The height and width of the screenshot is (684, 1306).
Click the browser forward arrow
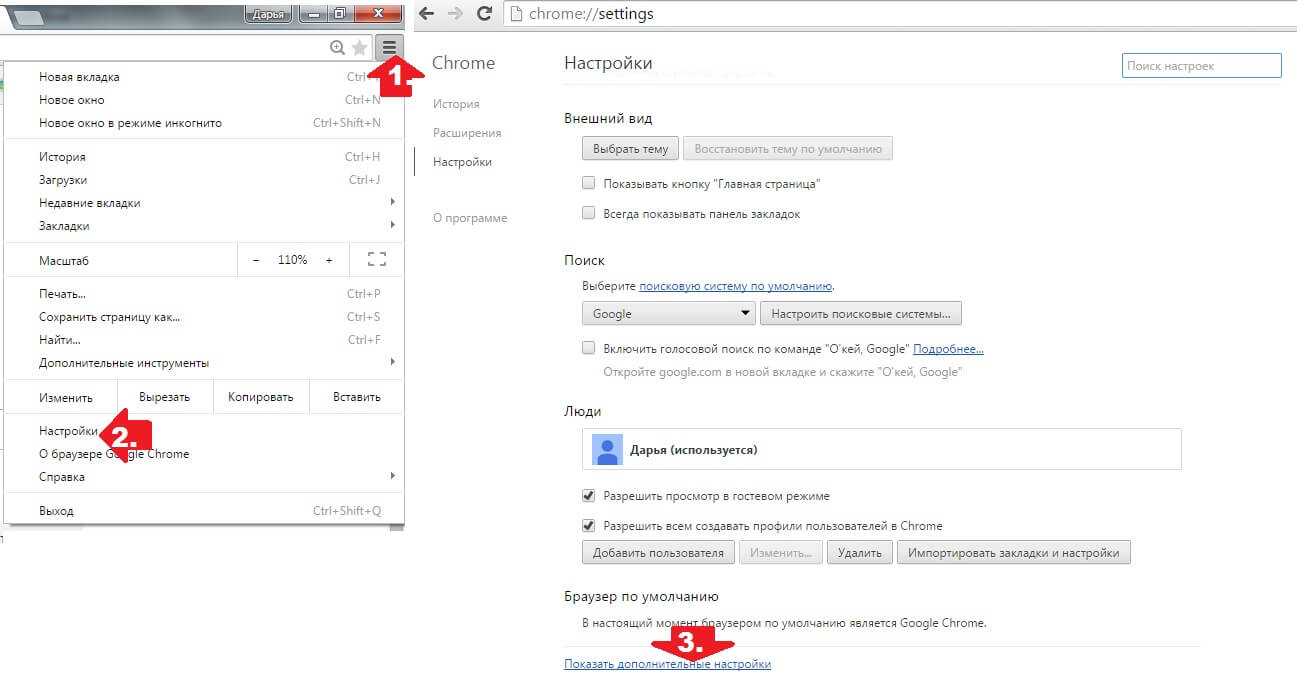click(x=455, y=14)
